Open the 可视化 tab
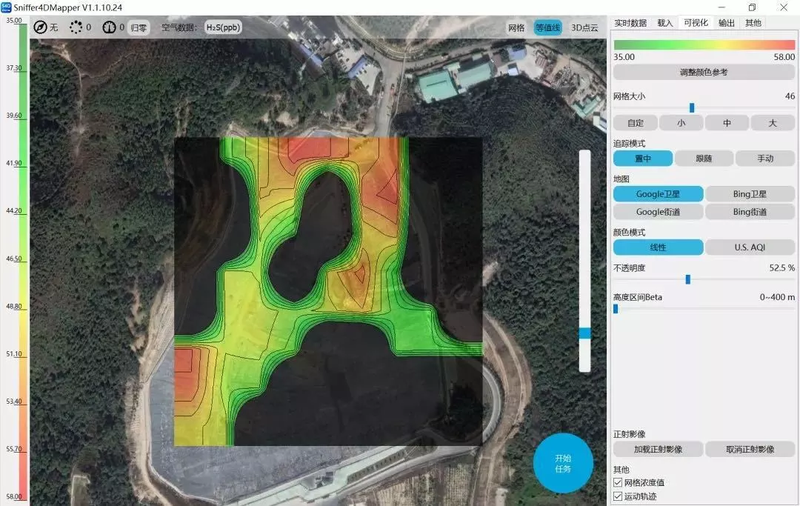Screen dimensions: 800x506 click(x=696, y=23)
